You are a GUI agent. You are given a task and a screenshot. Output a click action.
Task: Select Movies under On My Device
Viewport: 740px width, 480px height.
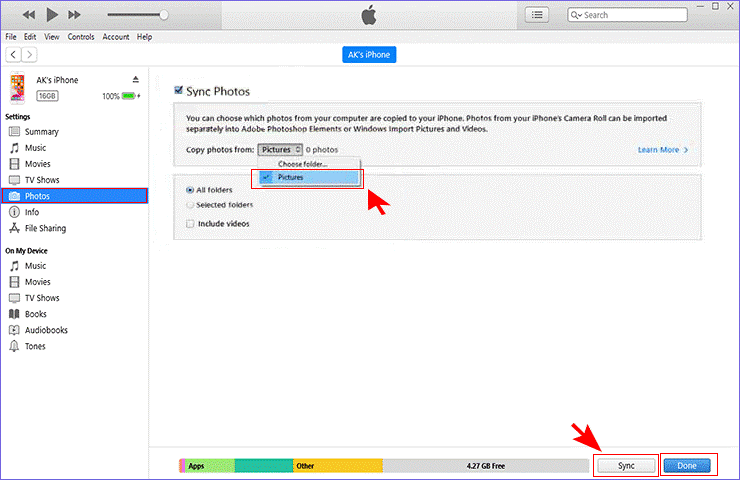pyautogui.click(x=75, y=282)
